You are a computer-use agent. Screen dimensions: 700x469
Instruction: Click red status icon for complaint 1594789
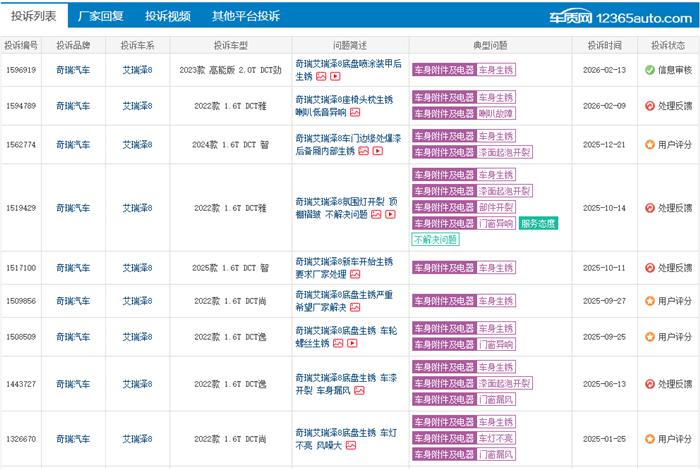click(649, 106)
